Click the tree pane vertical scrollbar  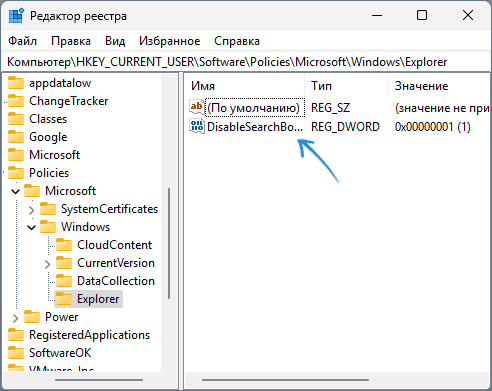(169, 243)
